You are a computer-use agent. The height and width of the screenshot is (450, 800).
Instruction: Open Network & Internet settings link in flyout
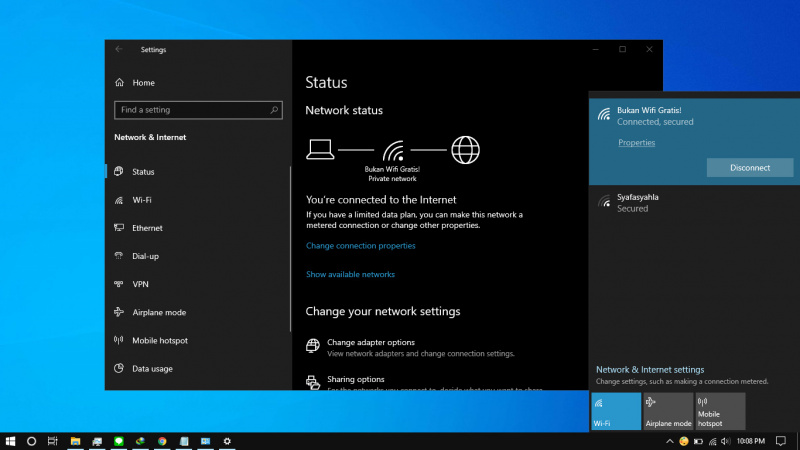point(649,370)
